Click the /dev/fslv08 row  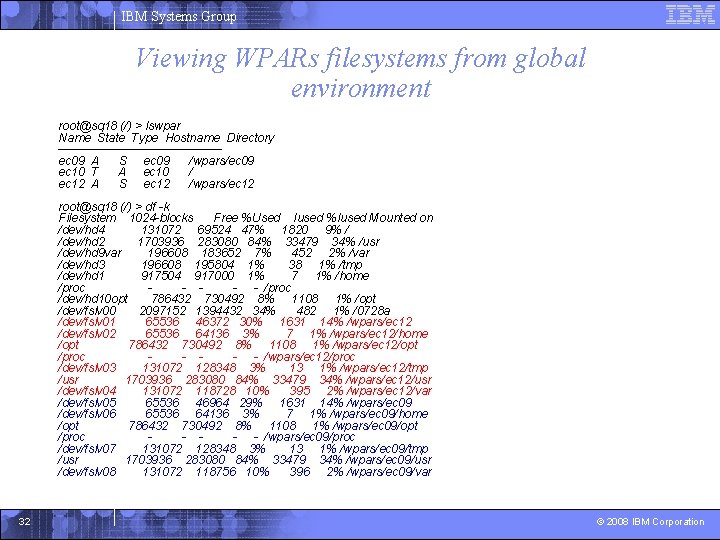tap(245, 472)
